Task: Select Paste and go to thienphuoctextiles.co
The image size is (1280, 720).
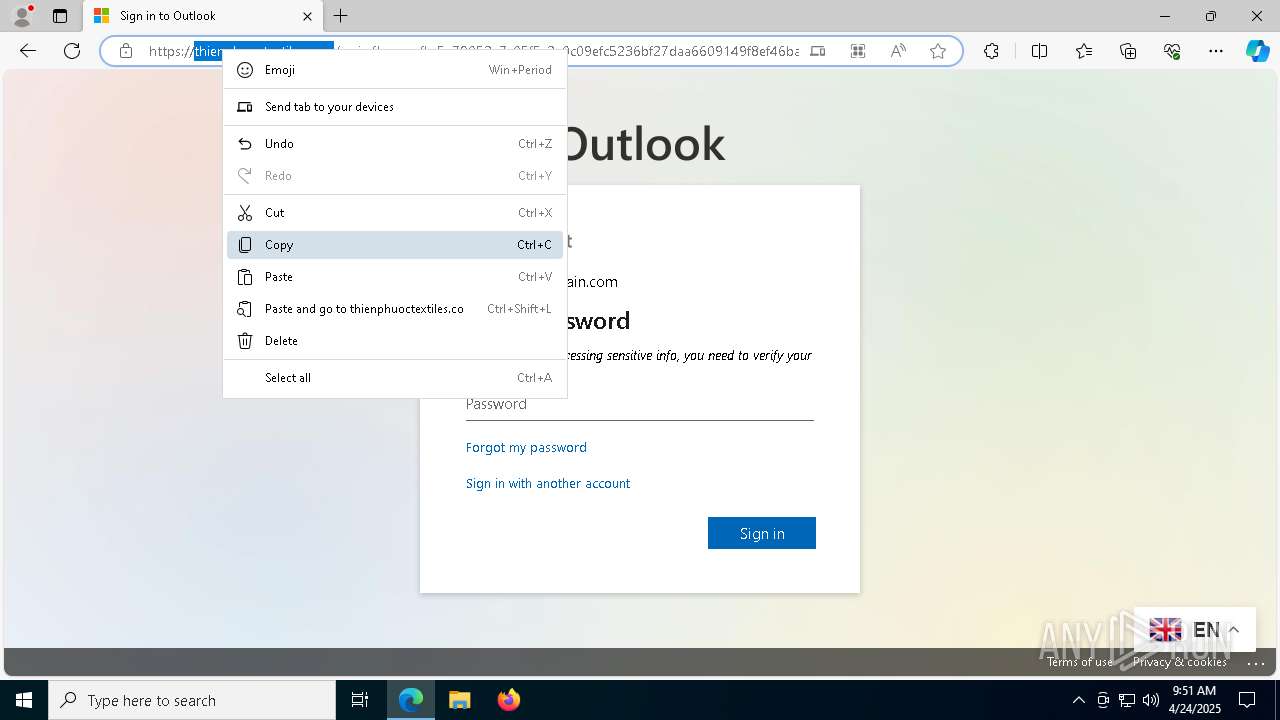Action: pyautogui.click(x=395, y=309)
